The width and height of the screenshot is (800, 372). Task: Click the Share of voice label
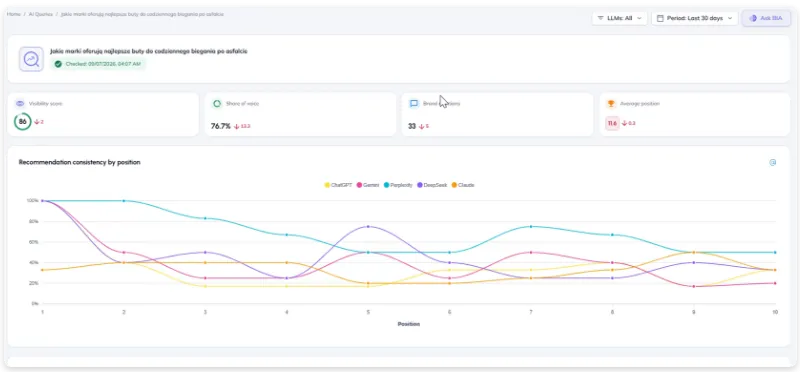(242, 104)
